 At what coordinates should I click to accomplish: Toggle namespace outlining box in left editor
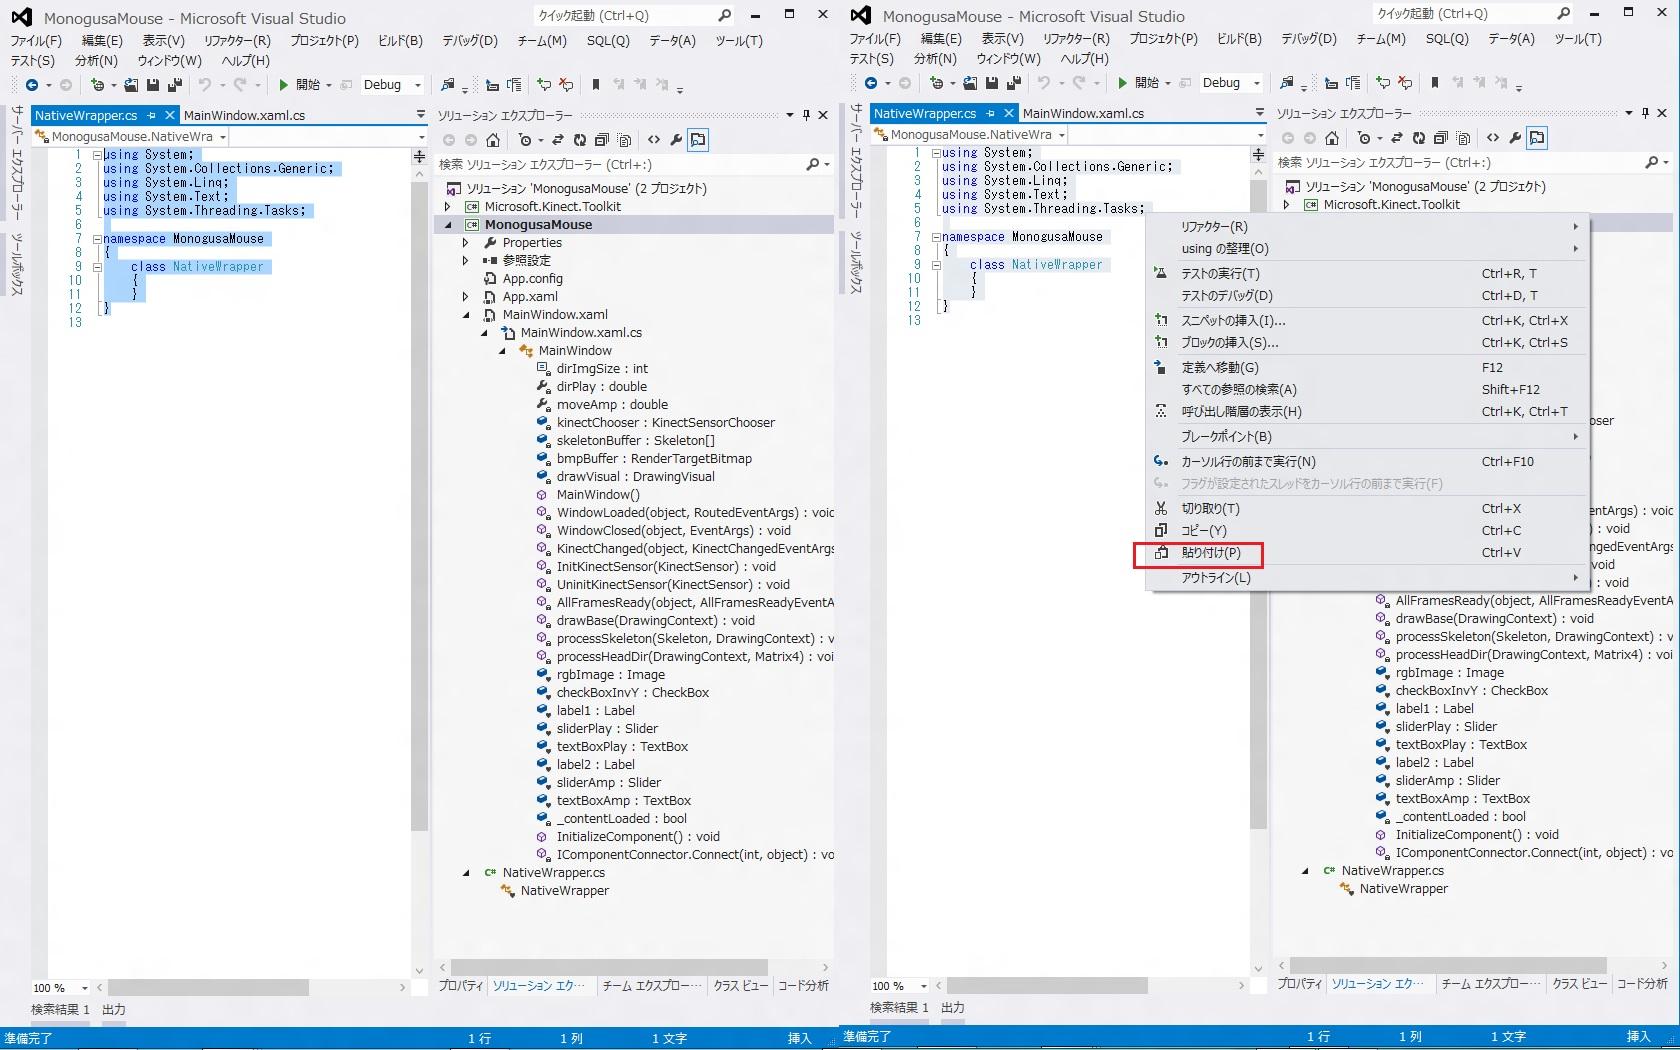pos(97,239)
